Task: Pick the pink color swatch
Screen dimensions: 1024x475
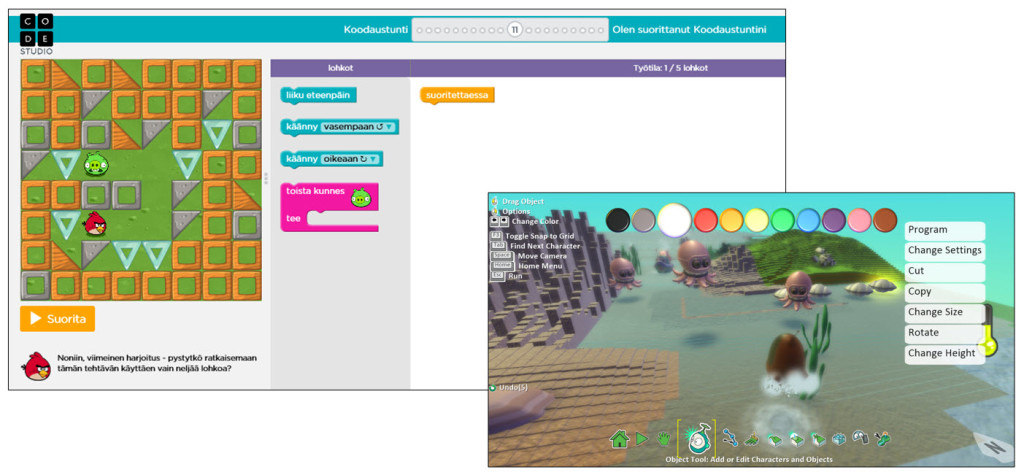Action: coord(859,220)
